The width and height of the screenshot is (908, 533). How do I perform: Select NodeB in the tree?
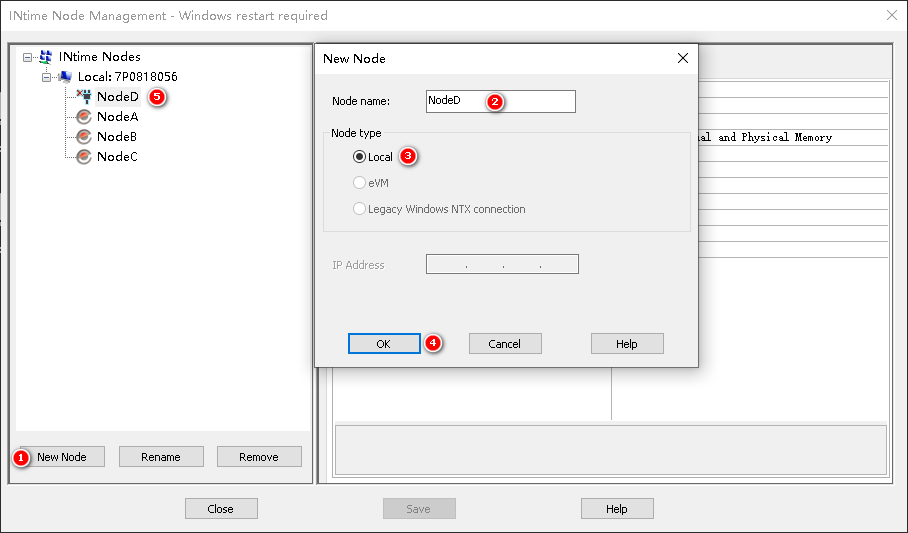(x=117, y=137)
